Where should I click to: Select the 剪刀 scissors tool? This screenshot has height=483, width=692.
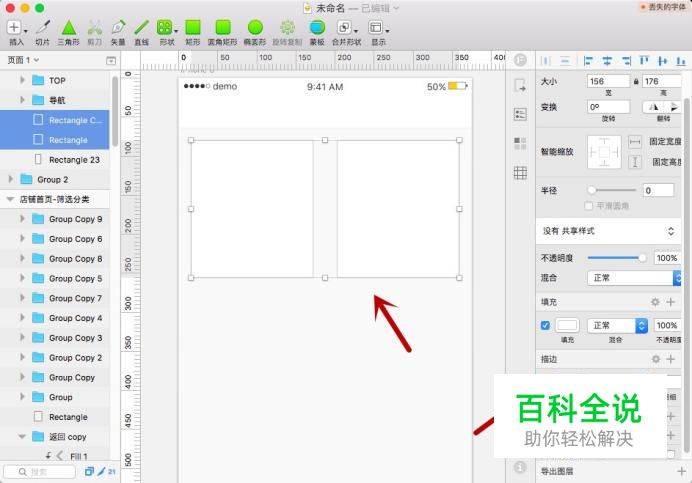pos(94,33)
